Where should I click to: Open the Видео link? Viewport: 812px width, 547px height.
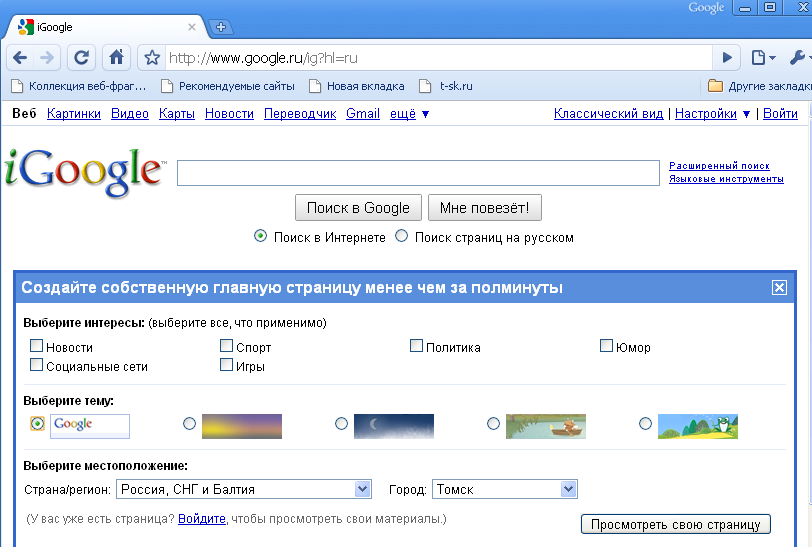point(130,113)
